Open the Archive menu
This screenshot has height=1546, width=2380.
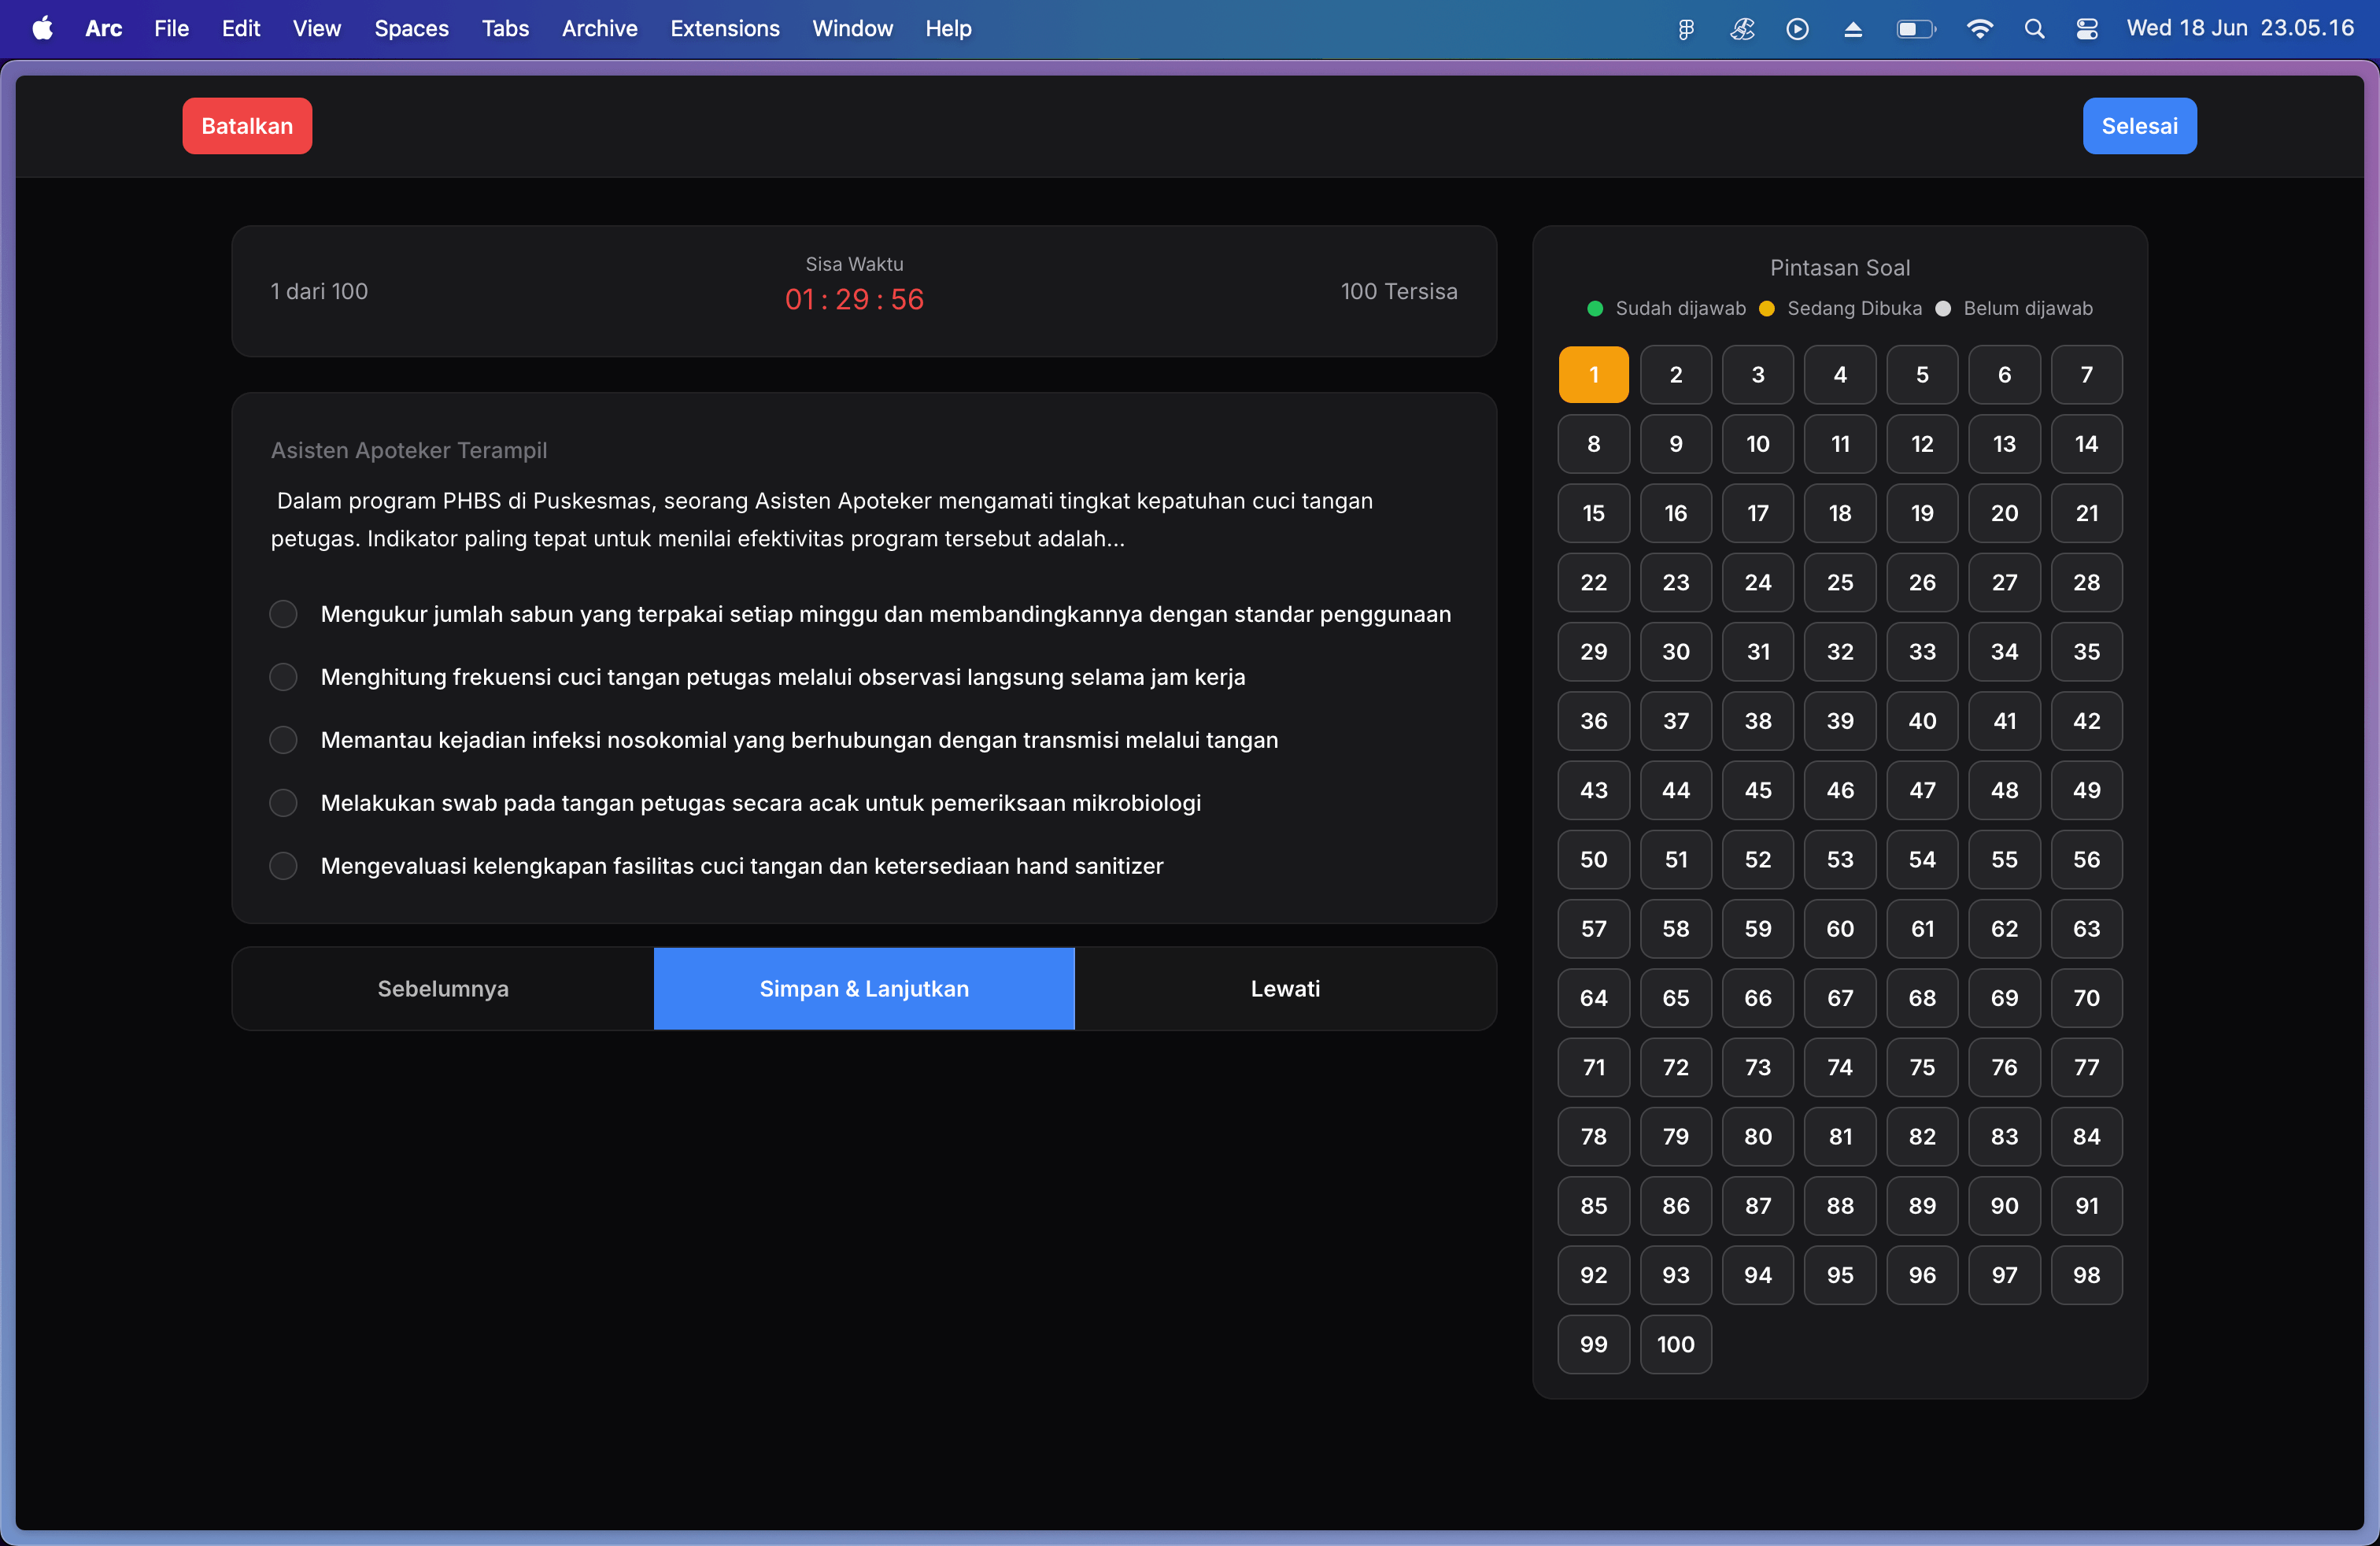[599, 29]
